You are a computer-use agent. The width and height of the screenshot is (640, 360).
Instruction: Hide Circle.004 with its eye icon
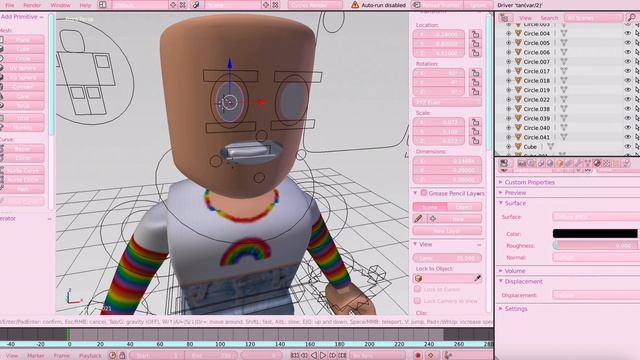coord(628,33)
